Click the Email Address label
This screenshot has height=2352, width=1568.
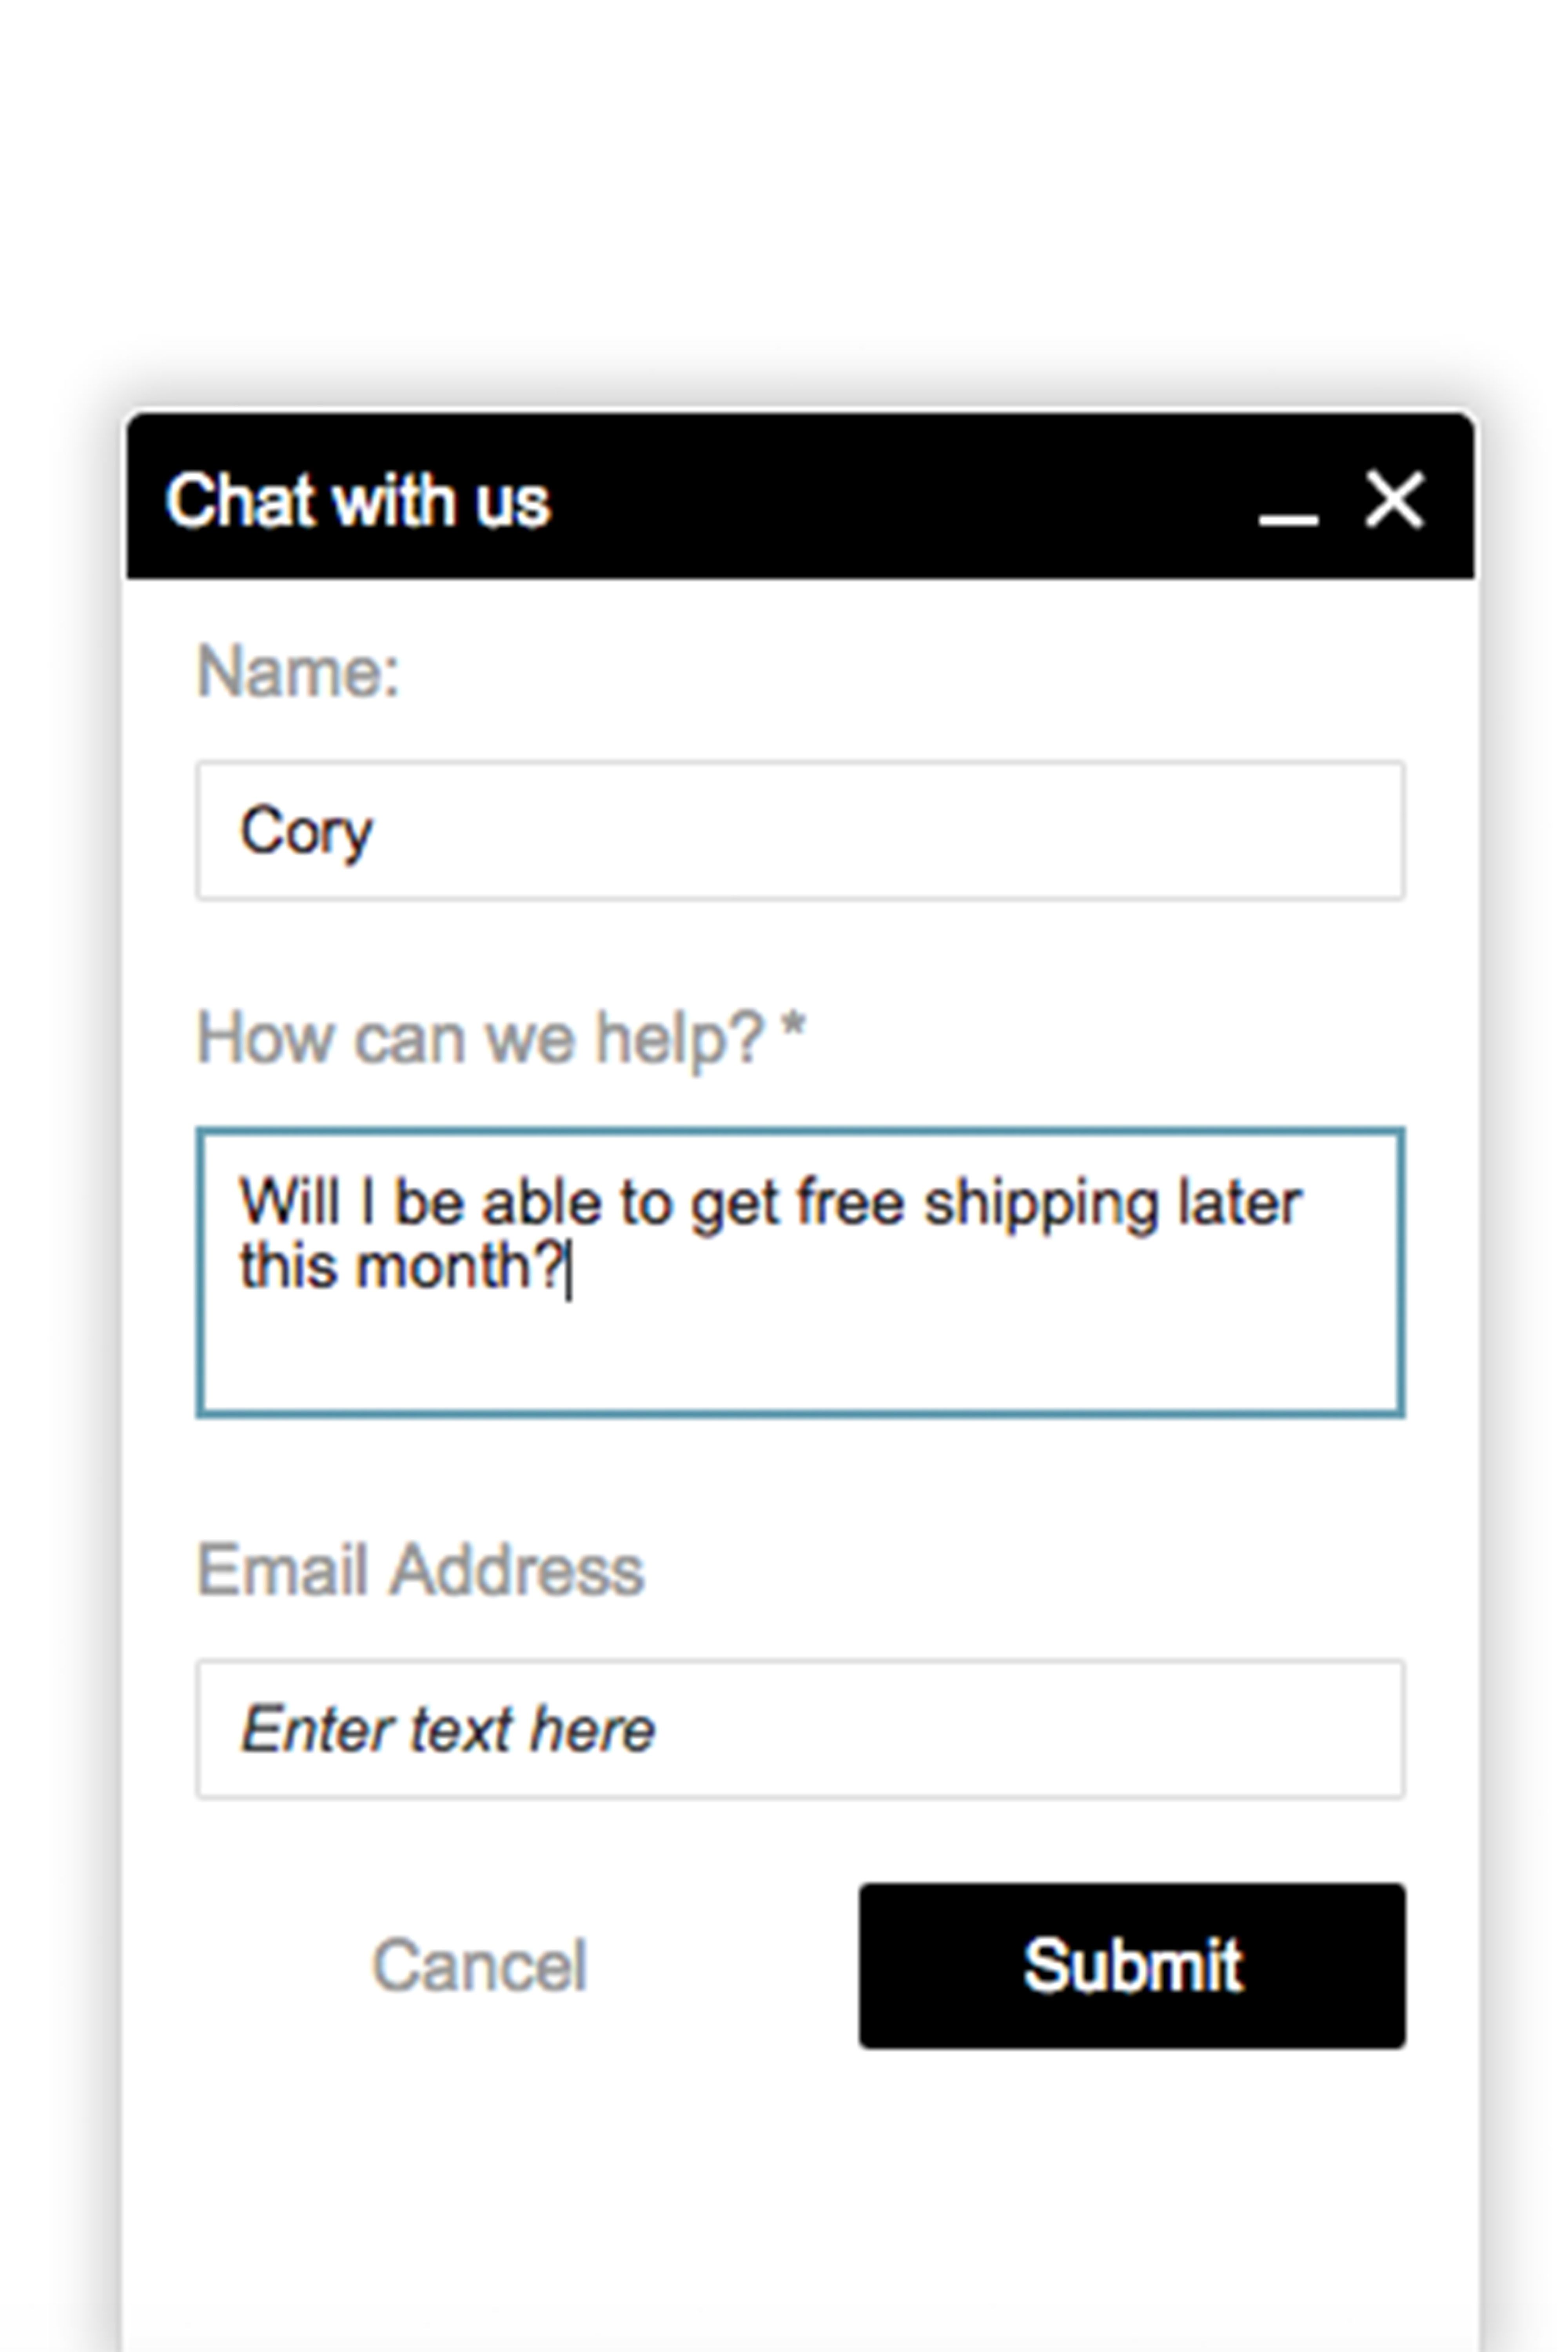[x=420, y=1570]
